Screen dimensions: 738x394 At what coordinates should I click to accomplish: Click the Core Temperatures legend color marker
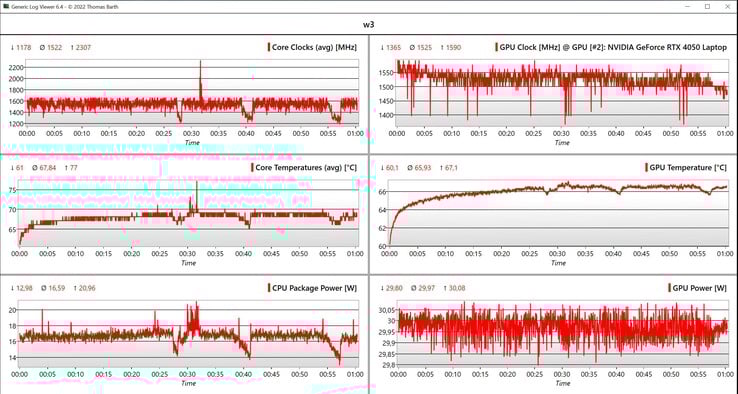(252, 168)
